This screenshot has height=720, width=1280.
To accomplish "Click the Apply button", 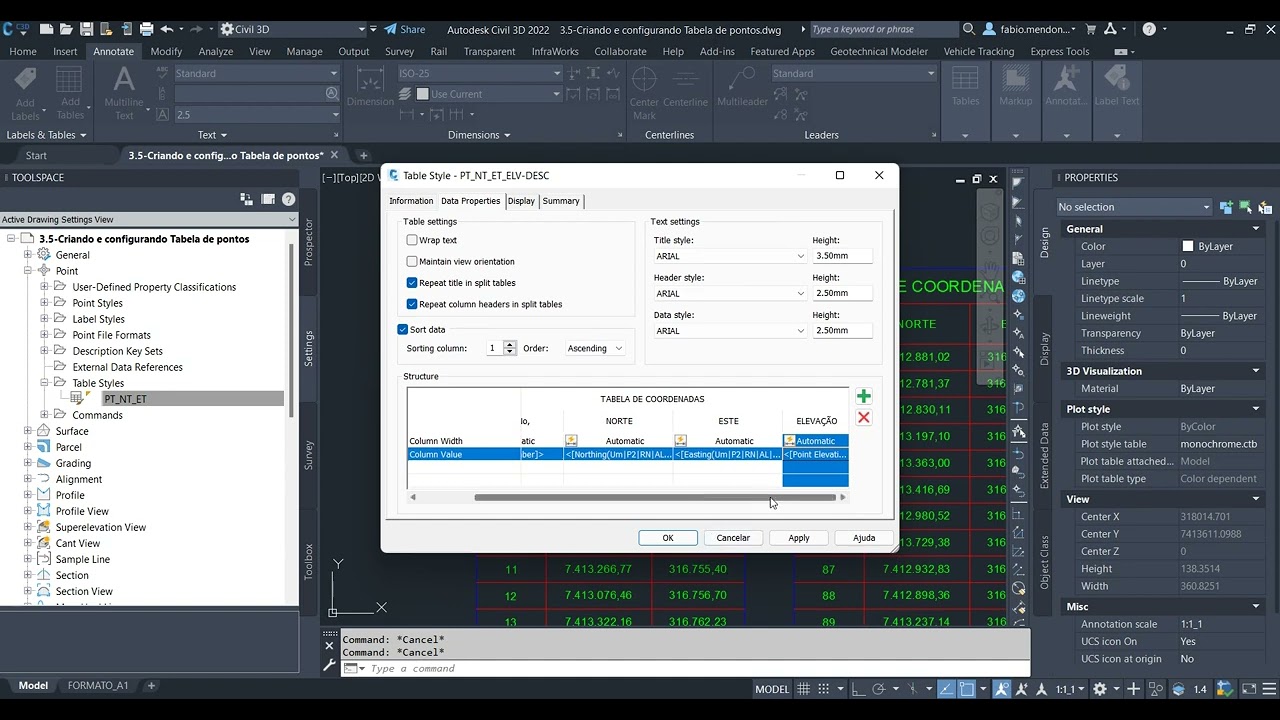I will coord(799,538).
